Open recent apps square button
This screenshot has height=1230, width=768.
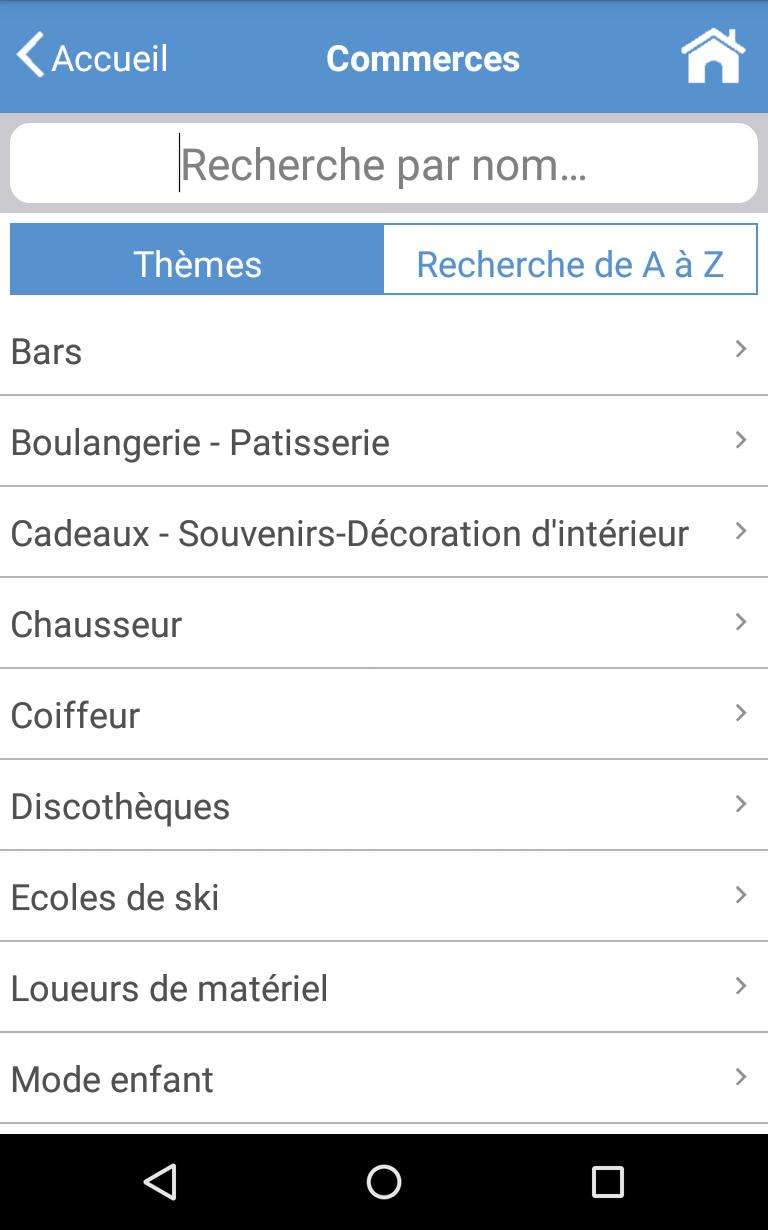coord(607,1182)
